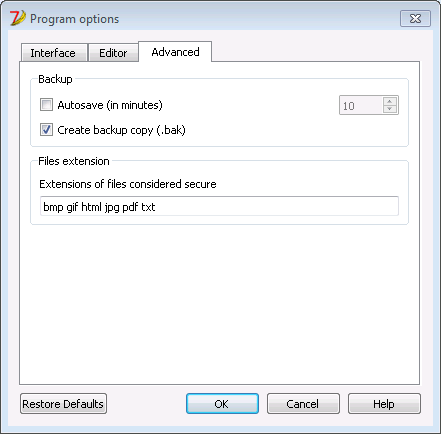
Task: Dismiss the dialog with Cancel
Action: [303, 404]
